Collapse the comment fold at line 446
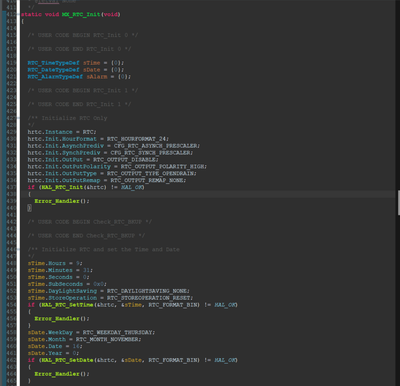400x386 pixels. [x=18, y=249]
